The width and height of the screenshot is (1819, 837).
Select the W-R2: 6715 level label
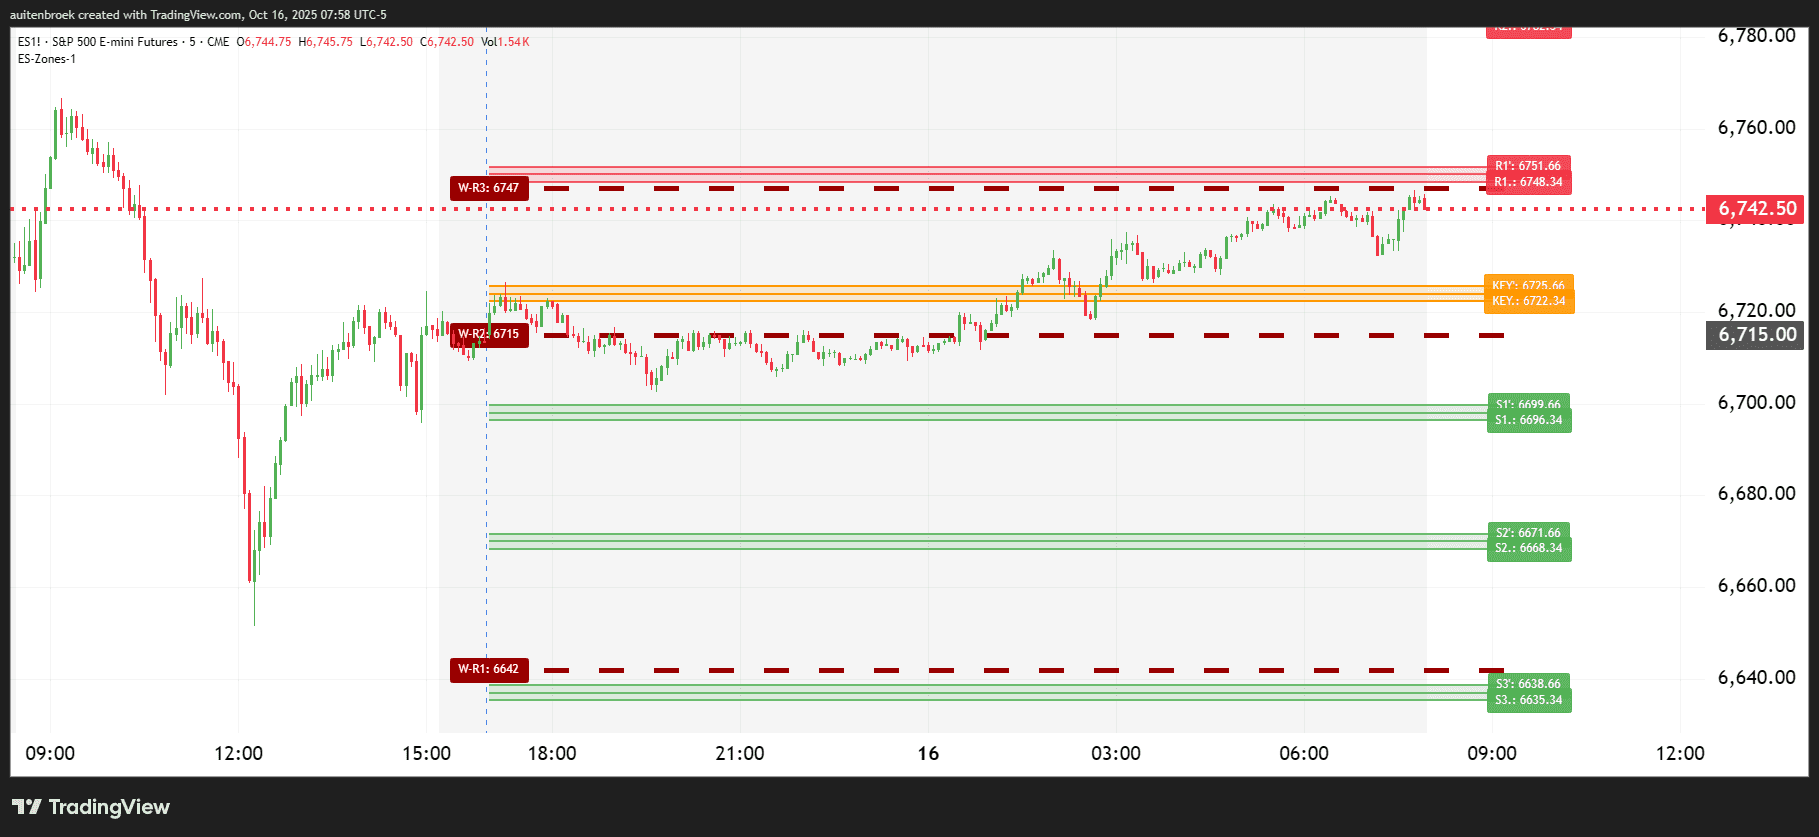489,334
